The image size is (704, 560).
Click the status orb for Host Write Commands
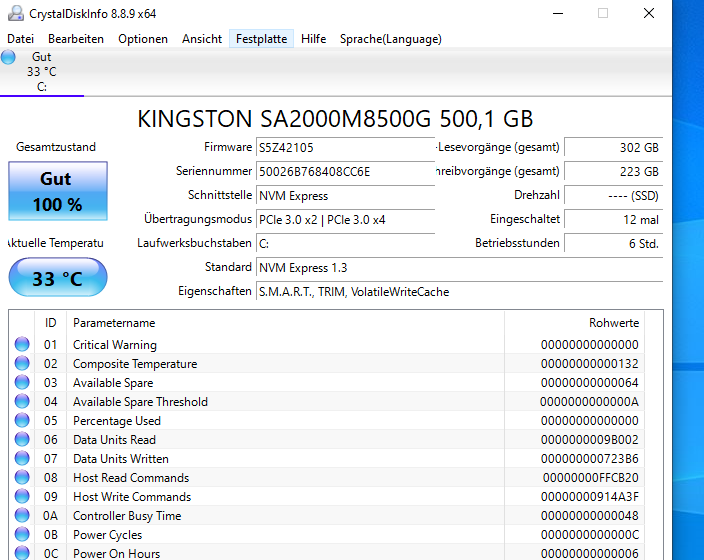tap(22, 497)
